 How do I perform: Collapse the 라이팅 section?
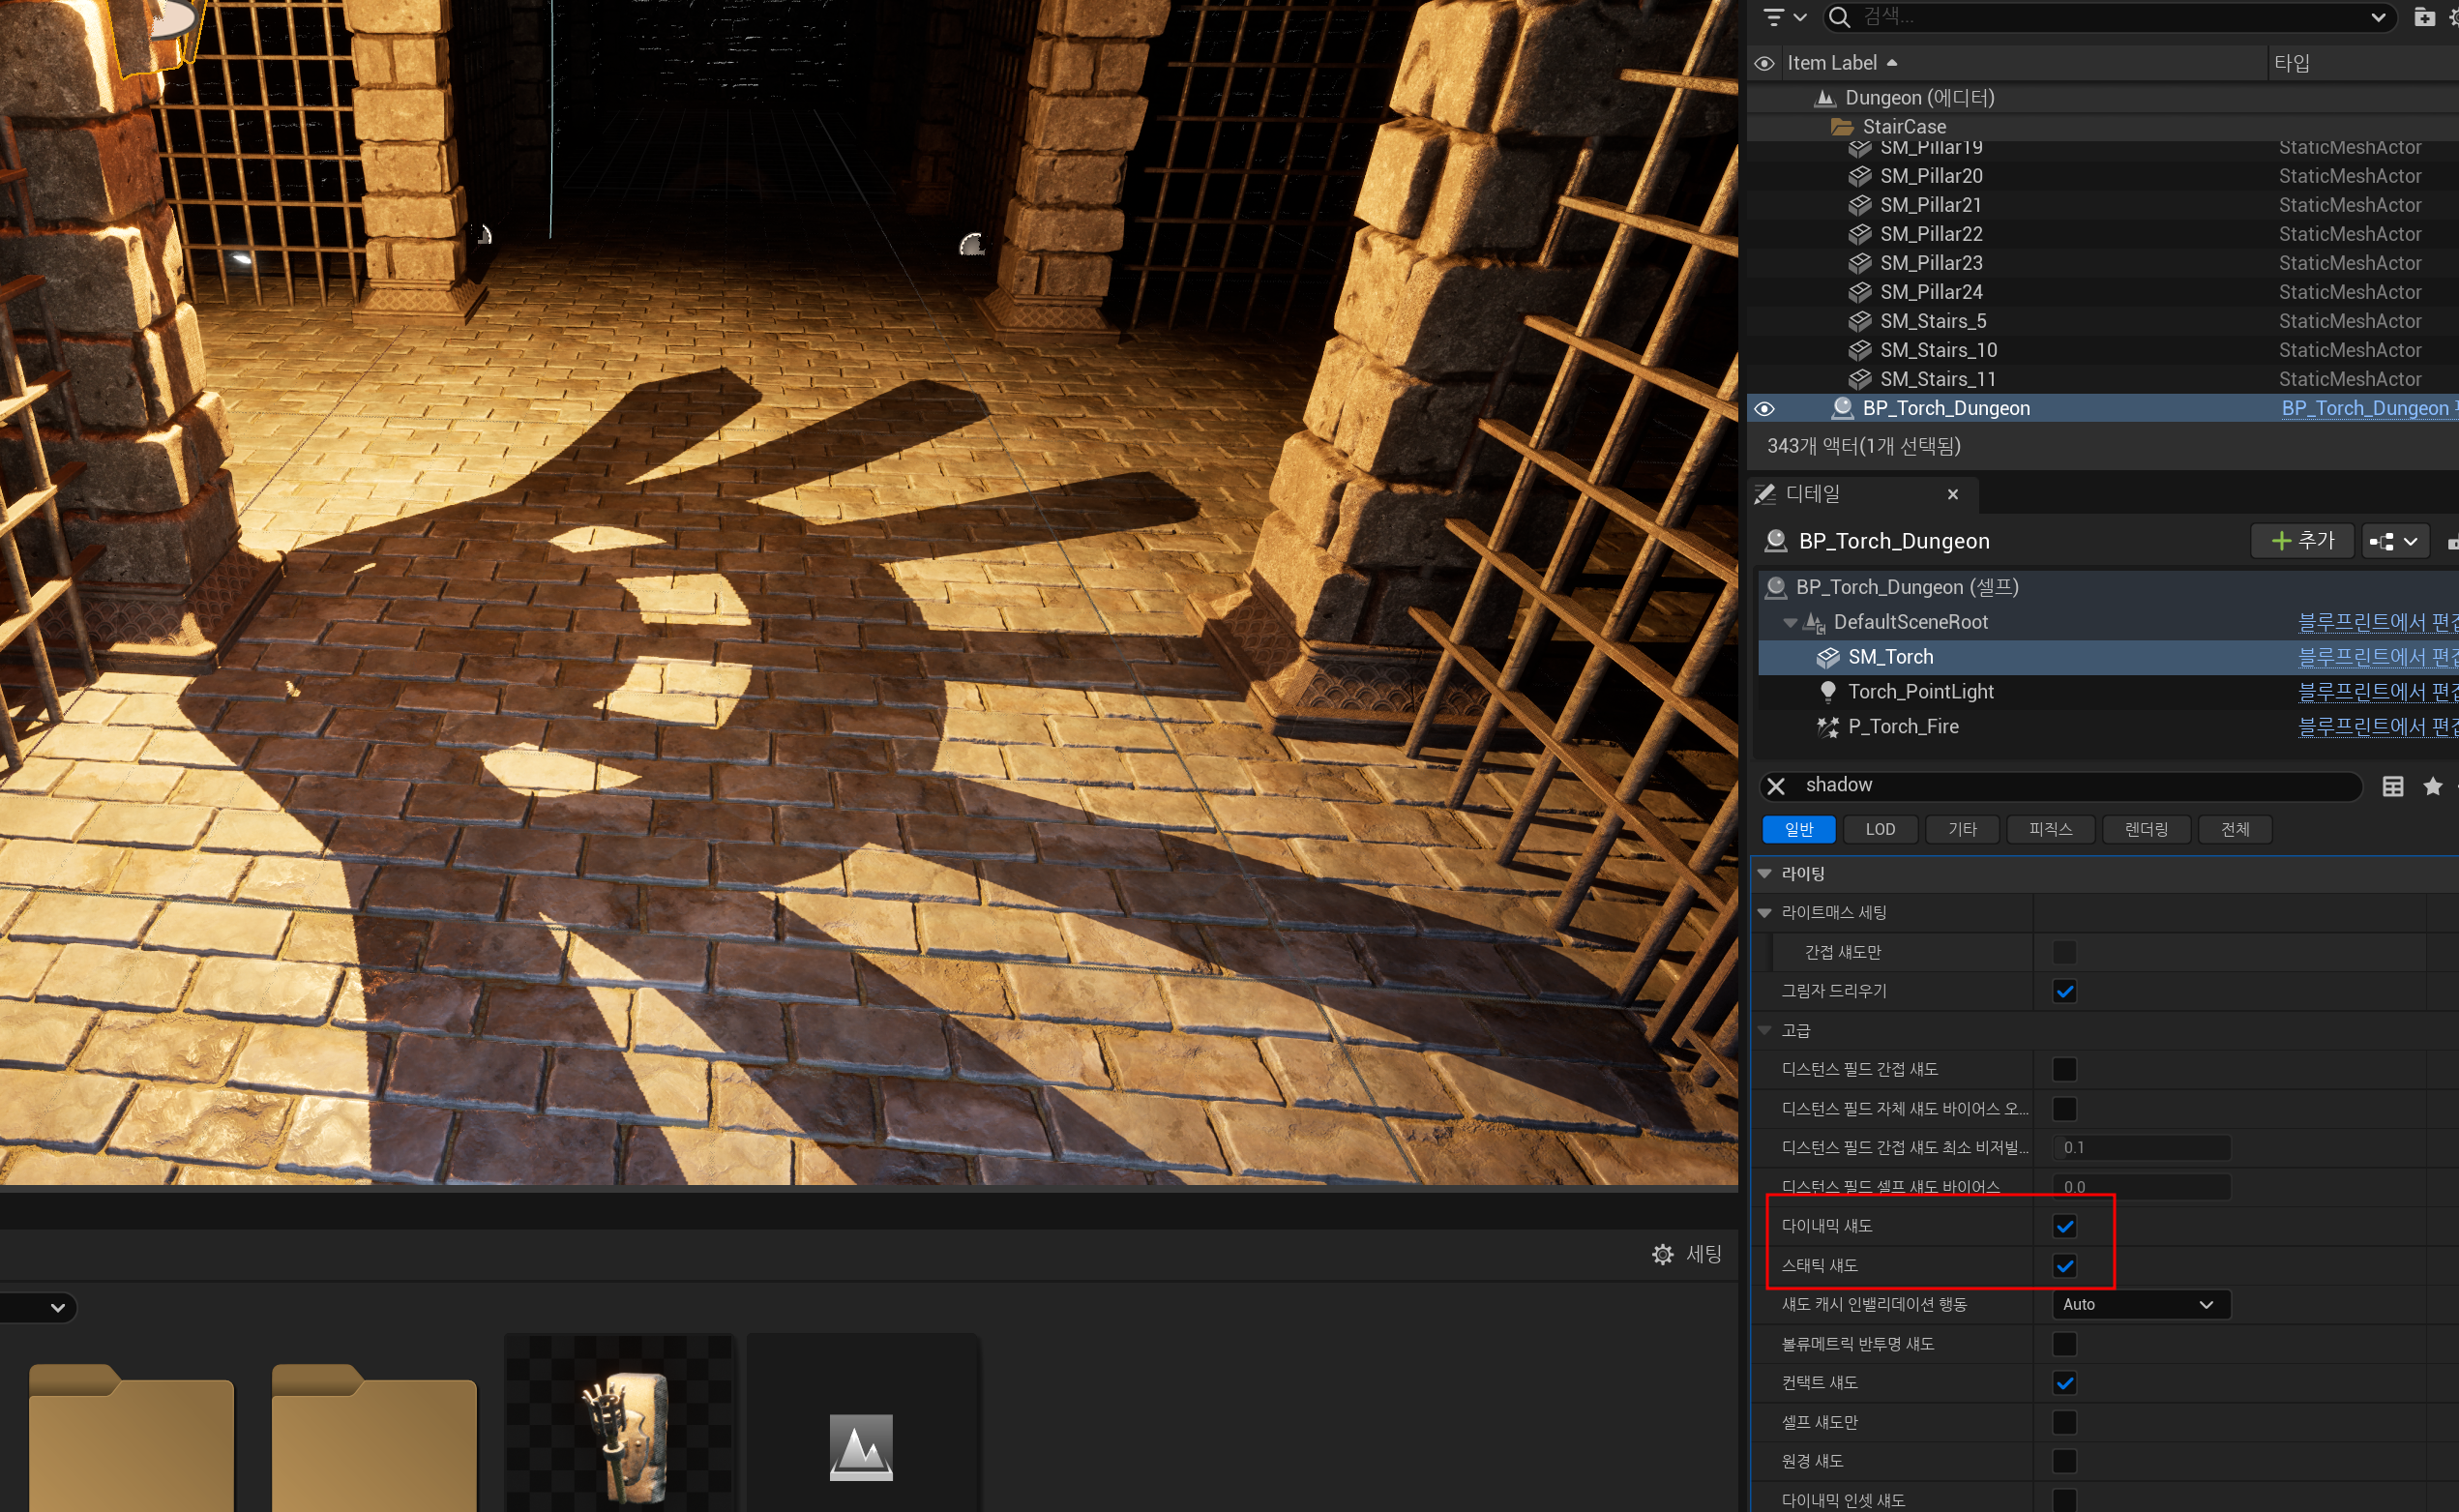(1765, 874)
